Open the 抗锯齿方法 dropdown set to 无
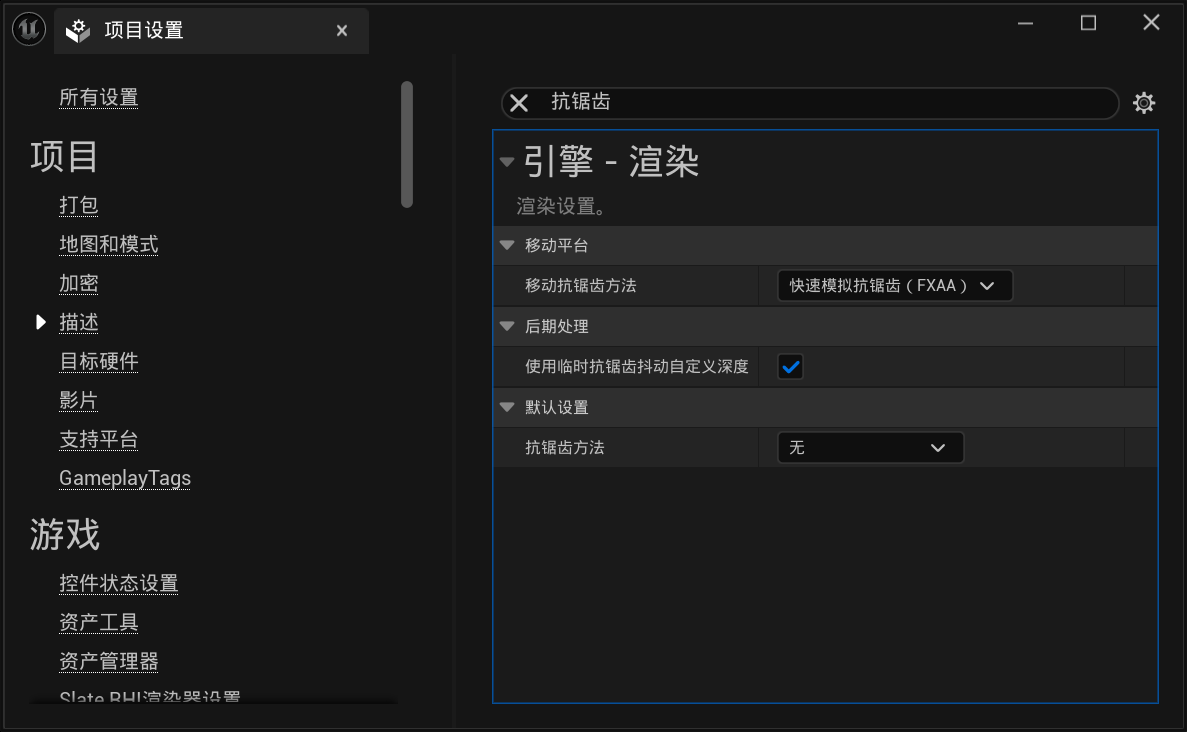 click(x=871, y=447)
